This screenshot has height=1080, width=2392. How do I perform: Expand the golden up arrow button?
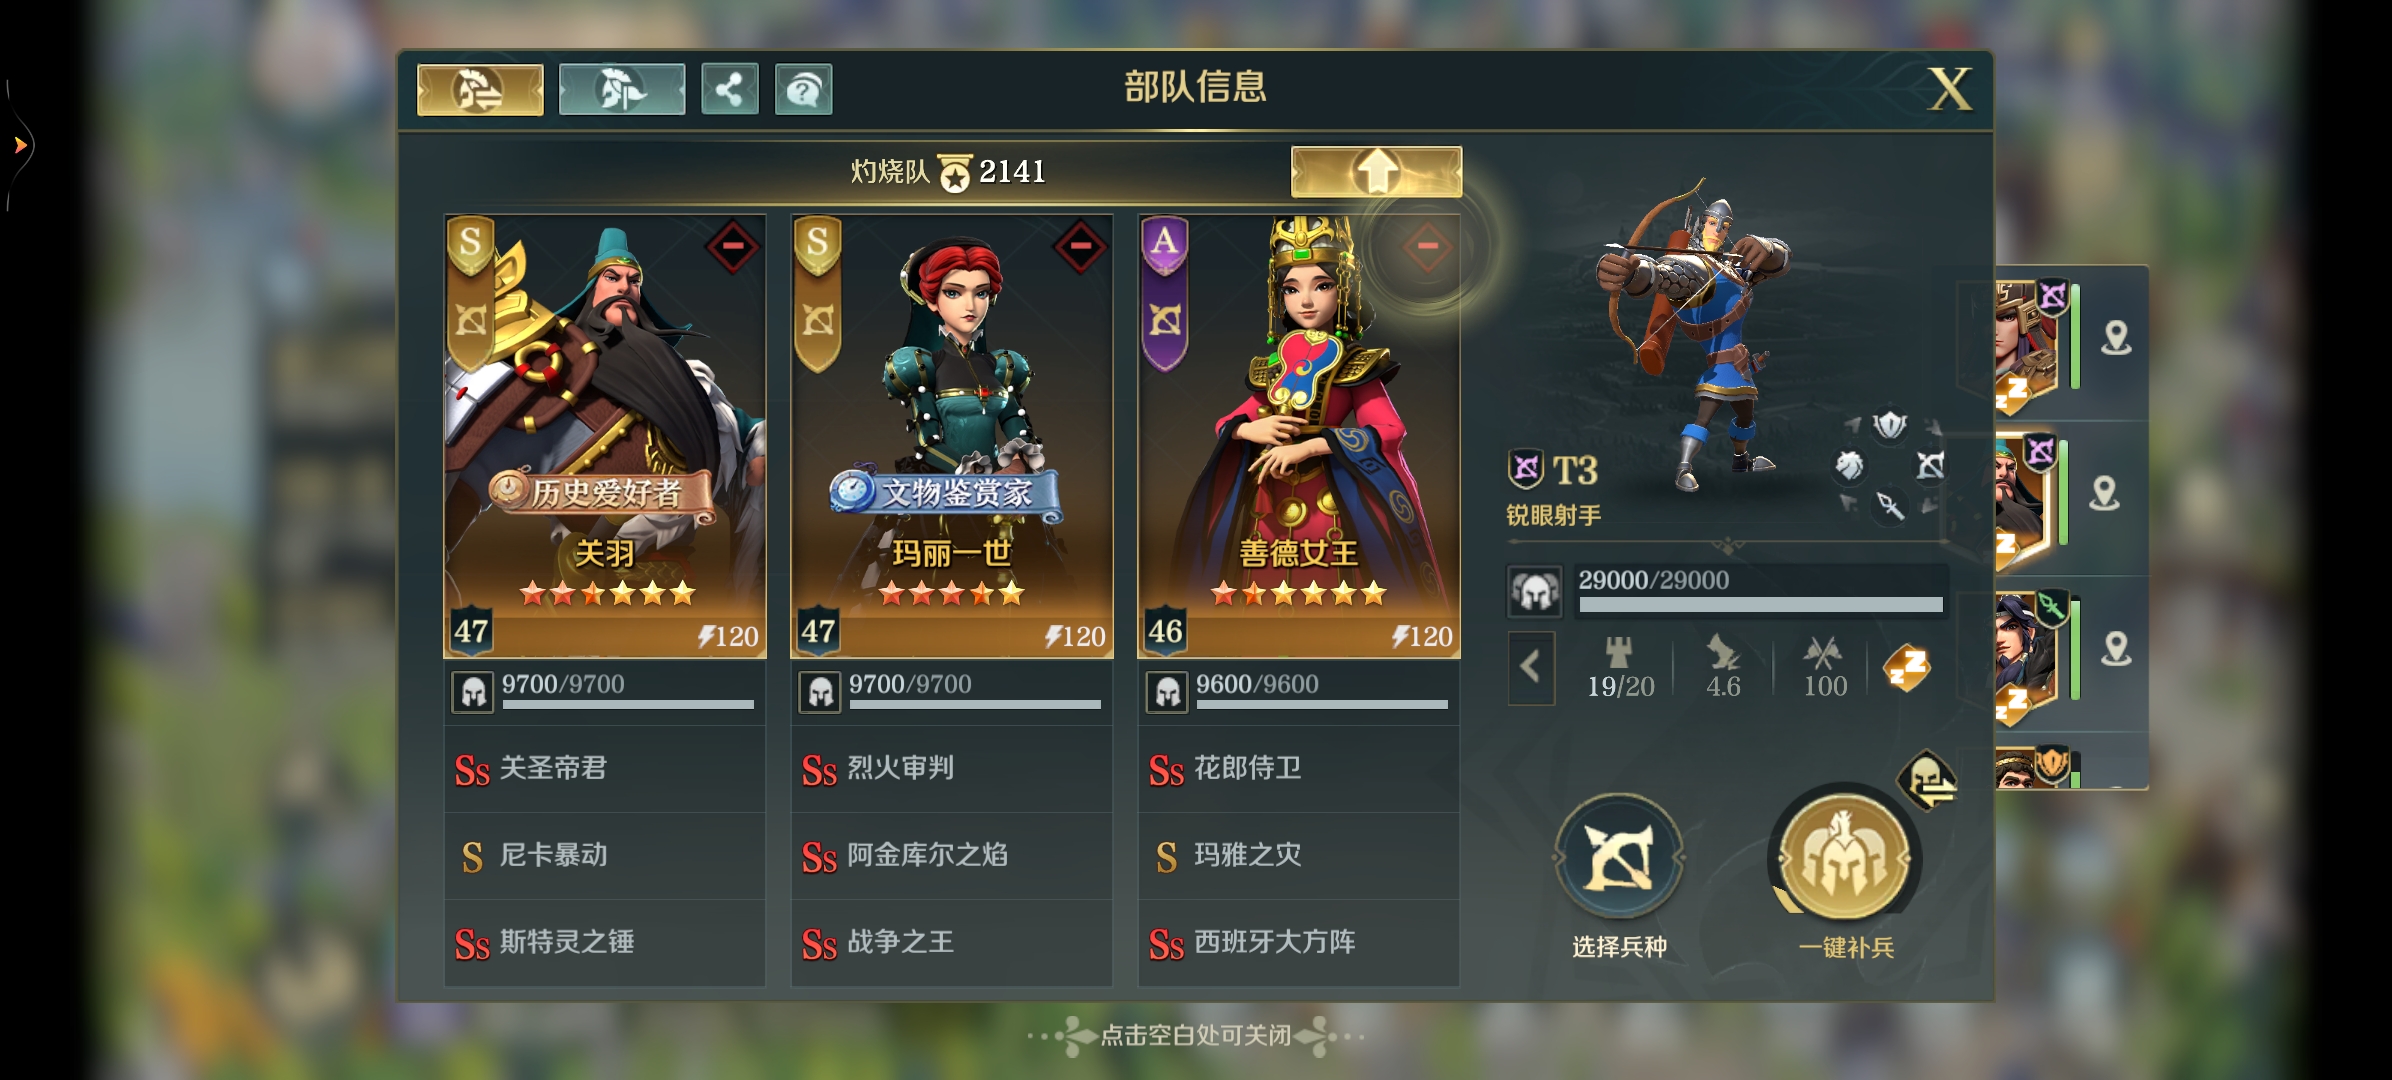point(1376,172)
